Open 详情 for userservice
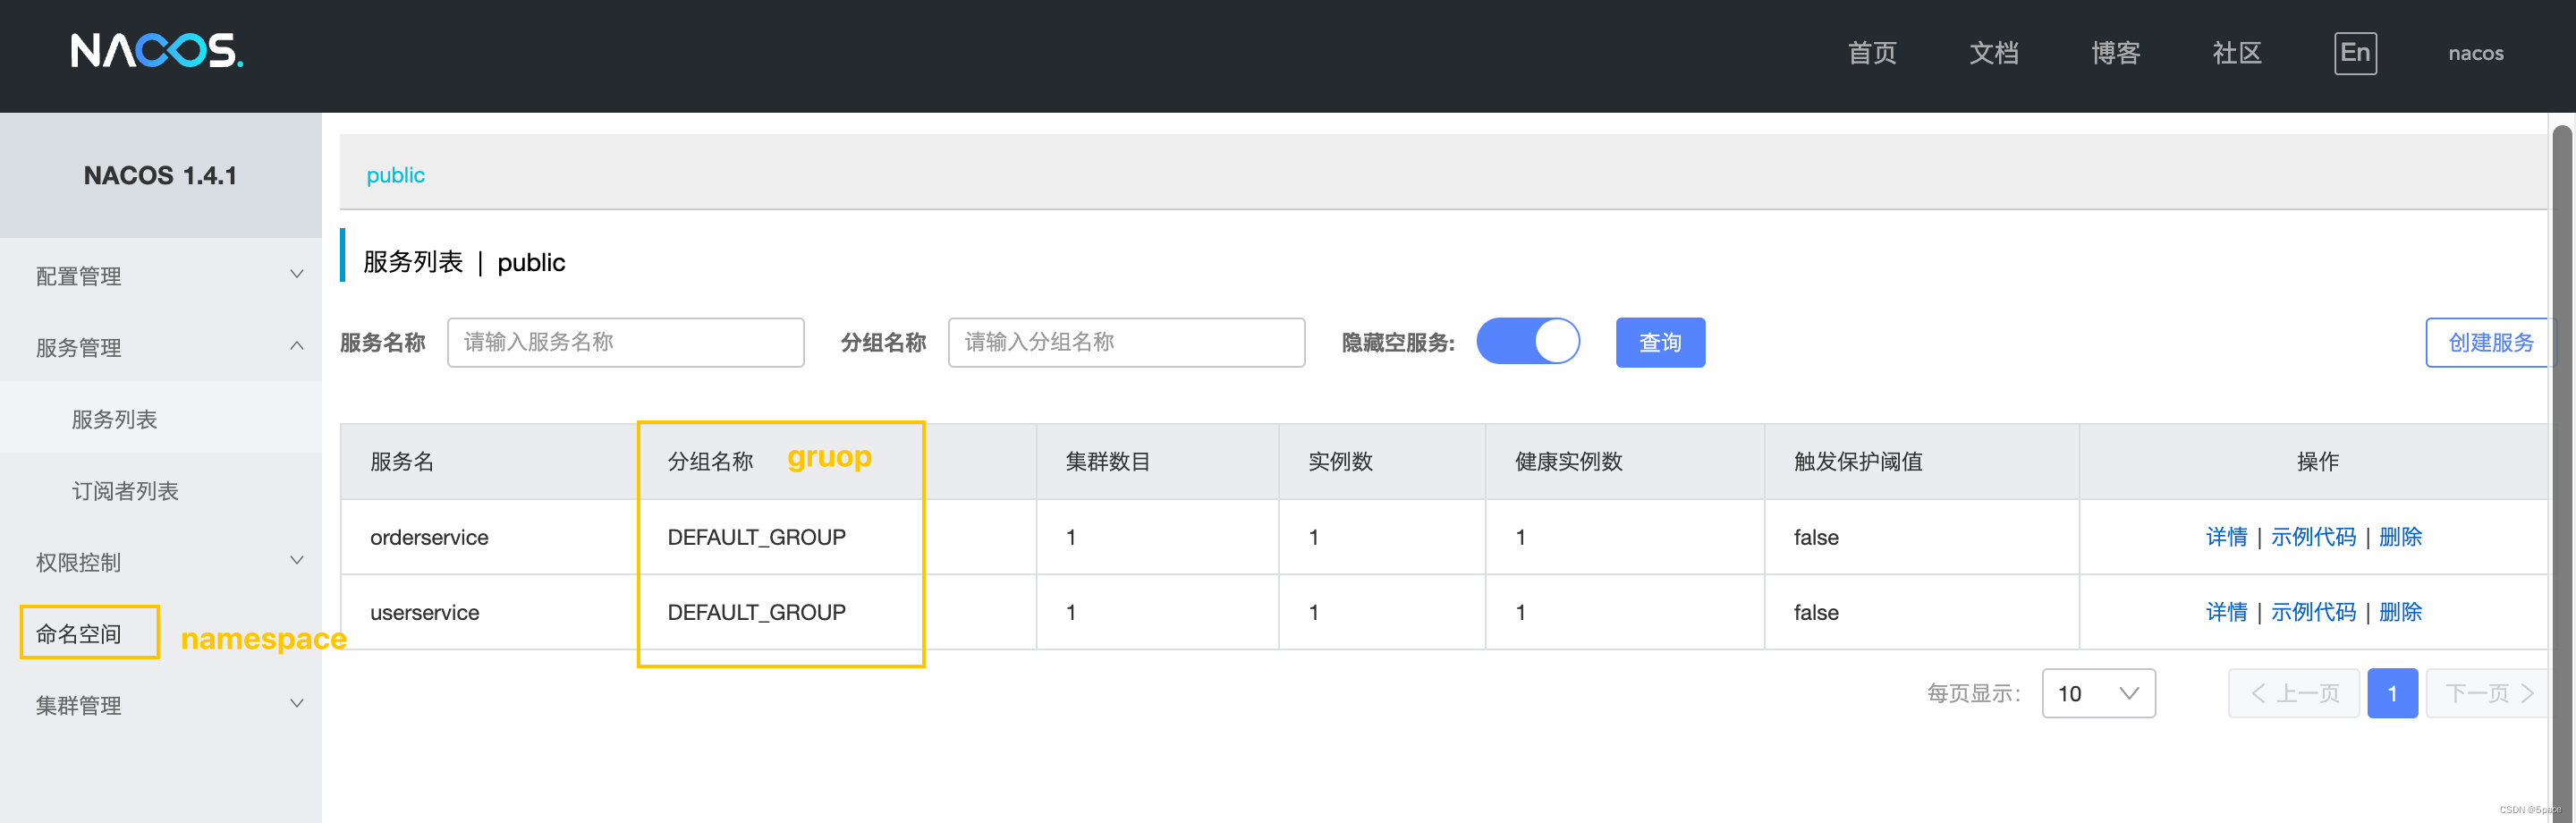The width and height of the screenshot is (2576, 823). pos(2226,612)
